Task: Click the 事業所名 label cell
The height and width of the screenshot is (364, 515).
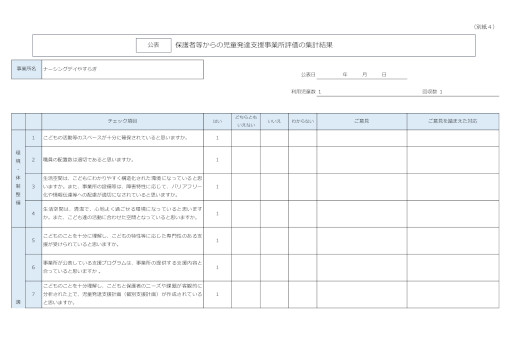Action: [x=26, y=69]
